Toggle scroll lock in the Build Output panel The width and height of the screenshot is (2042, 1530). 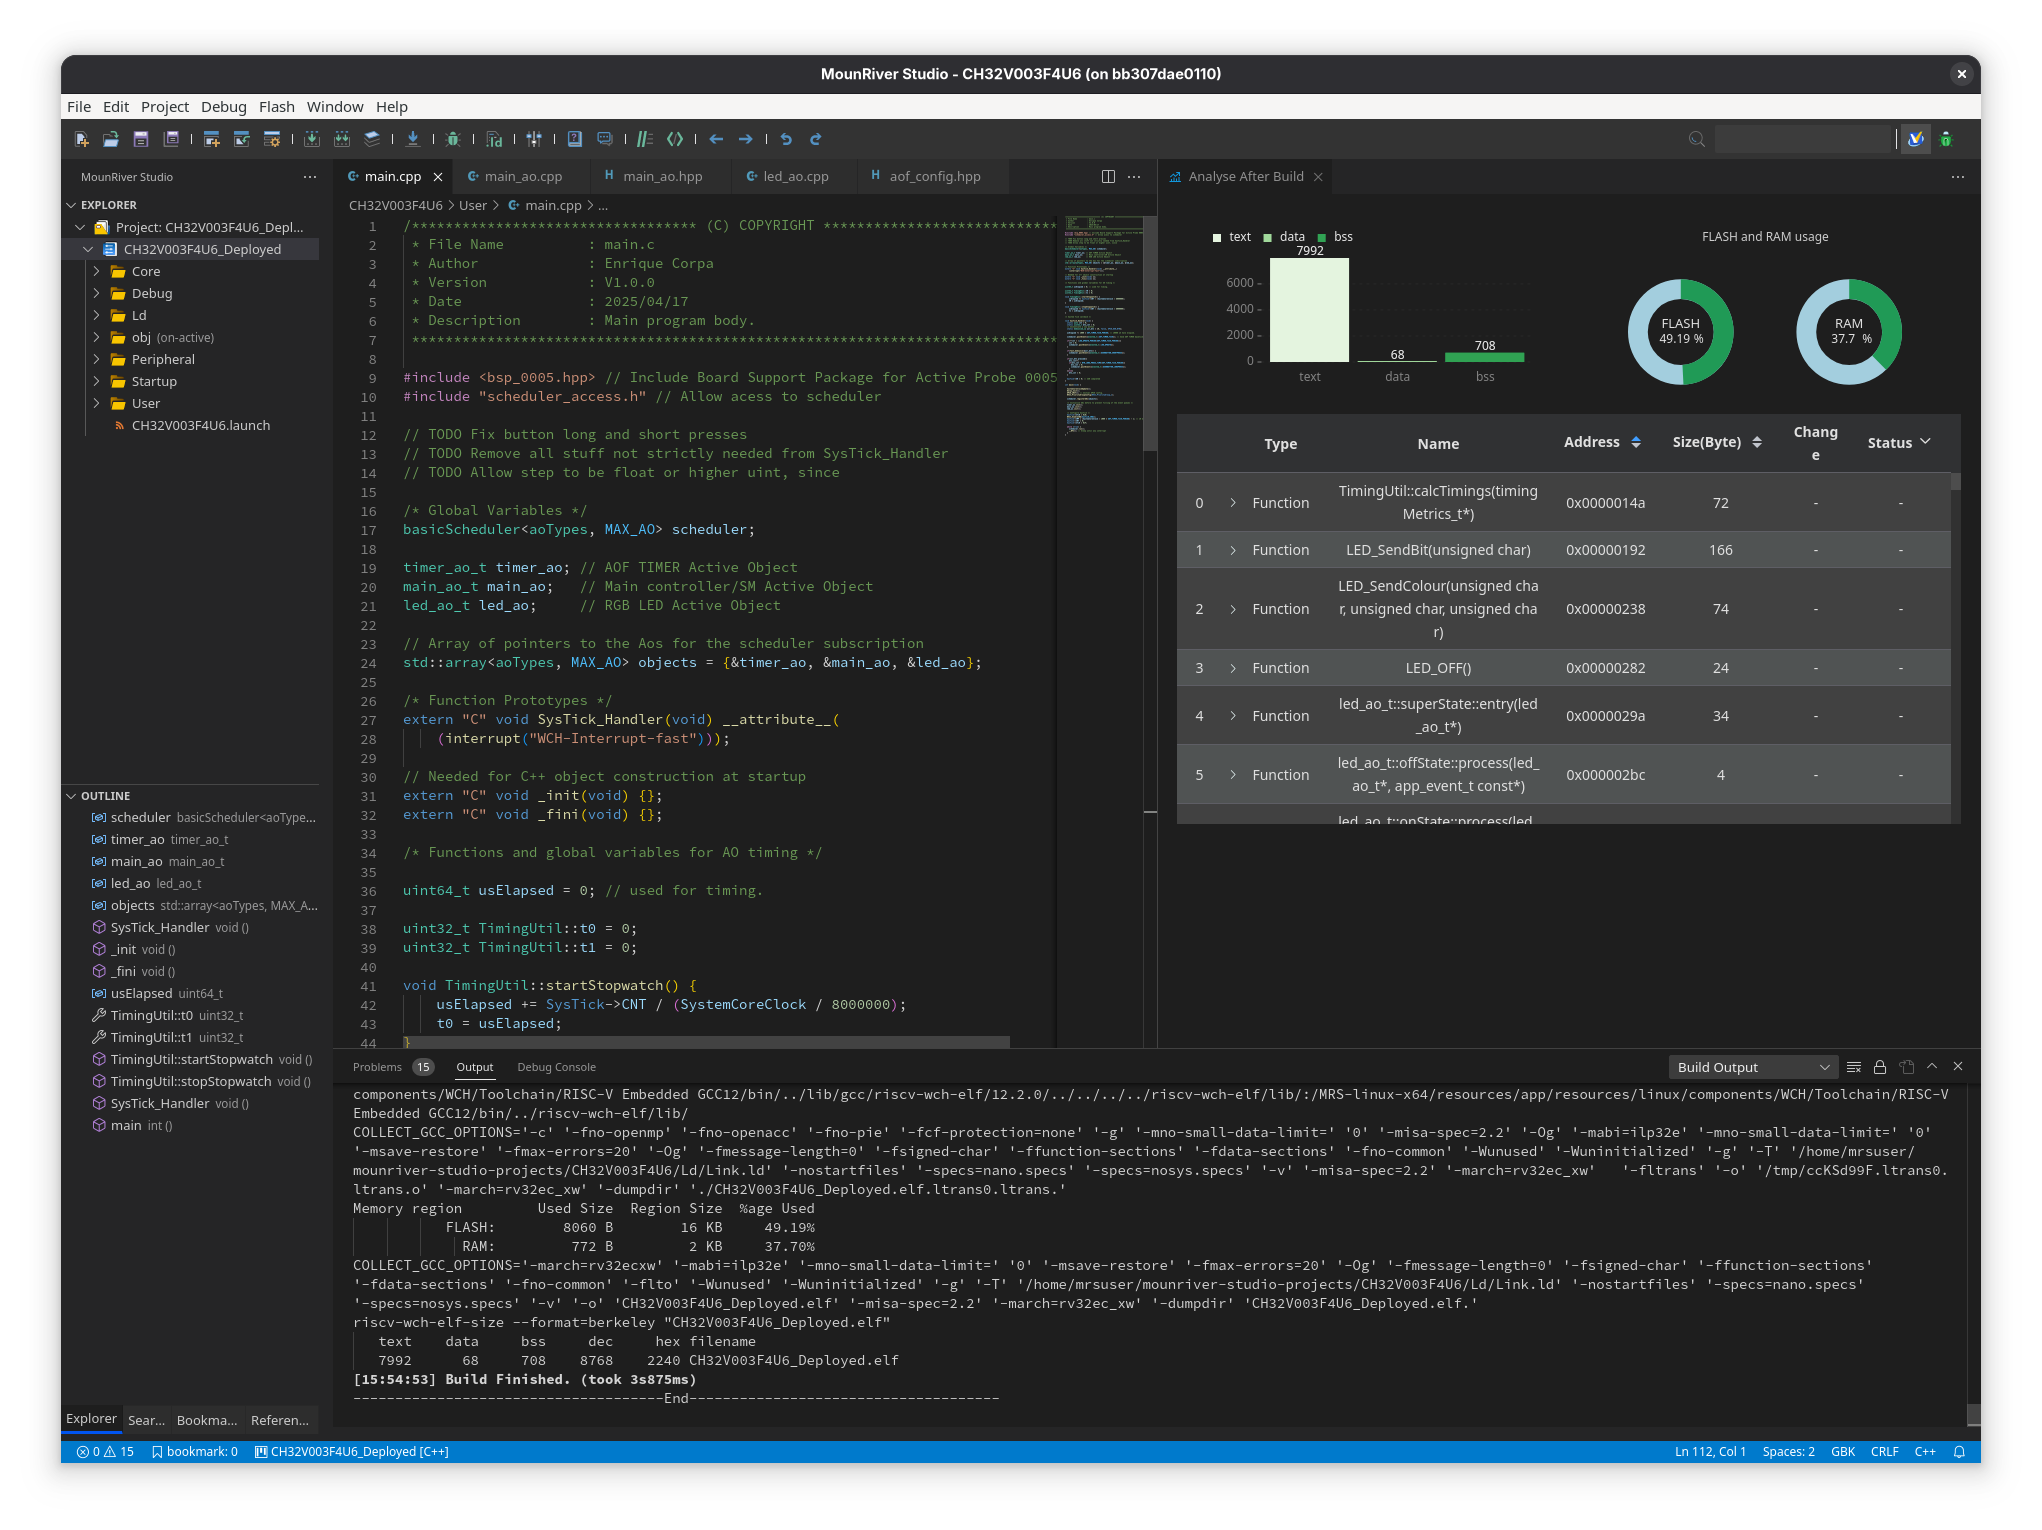coord(1881,1066)
